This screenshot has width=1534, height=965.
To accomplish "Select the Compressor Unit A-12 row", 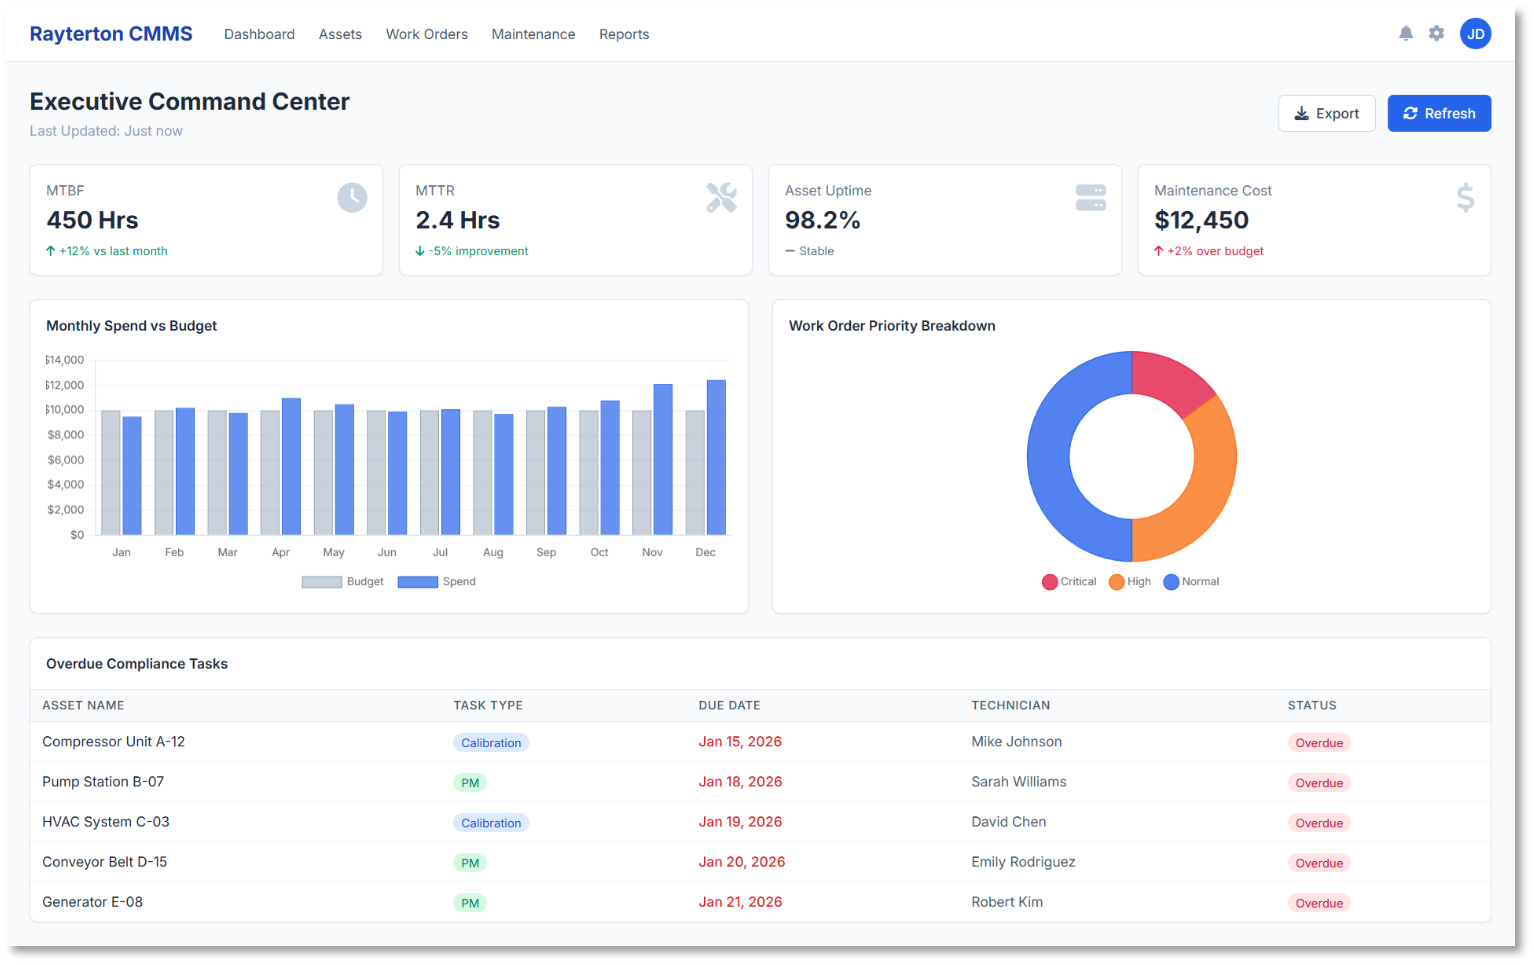I will pos(114,742).
